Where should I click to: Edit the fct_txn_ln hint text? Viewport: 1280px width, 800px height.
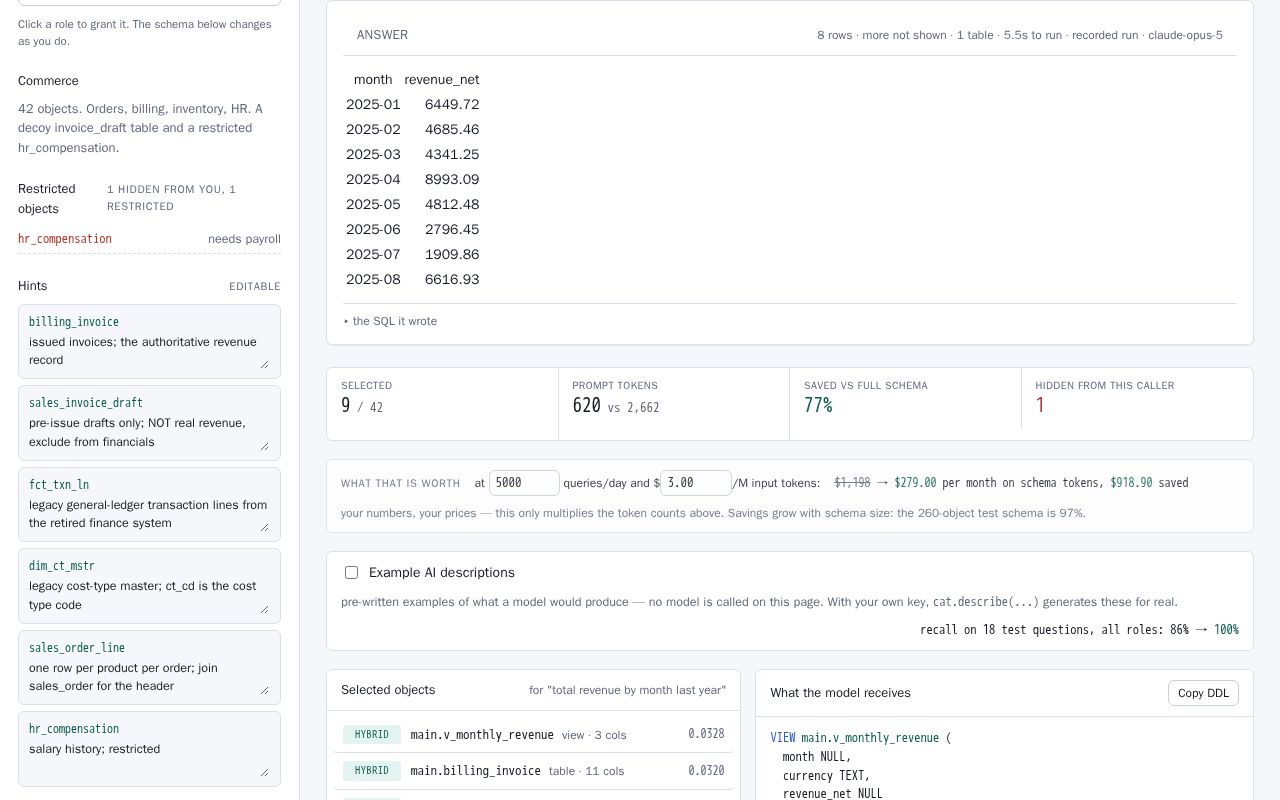point(149,514)
